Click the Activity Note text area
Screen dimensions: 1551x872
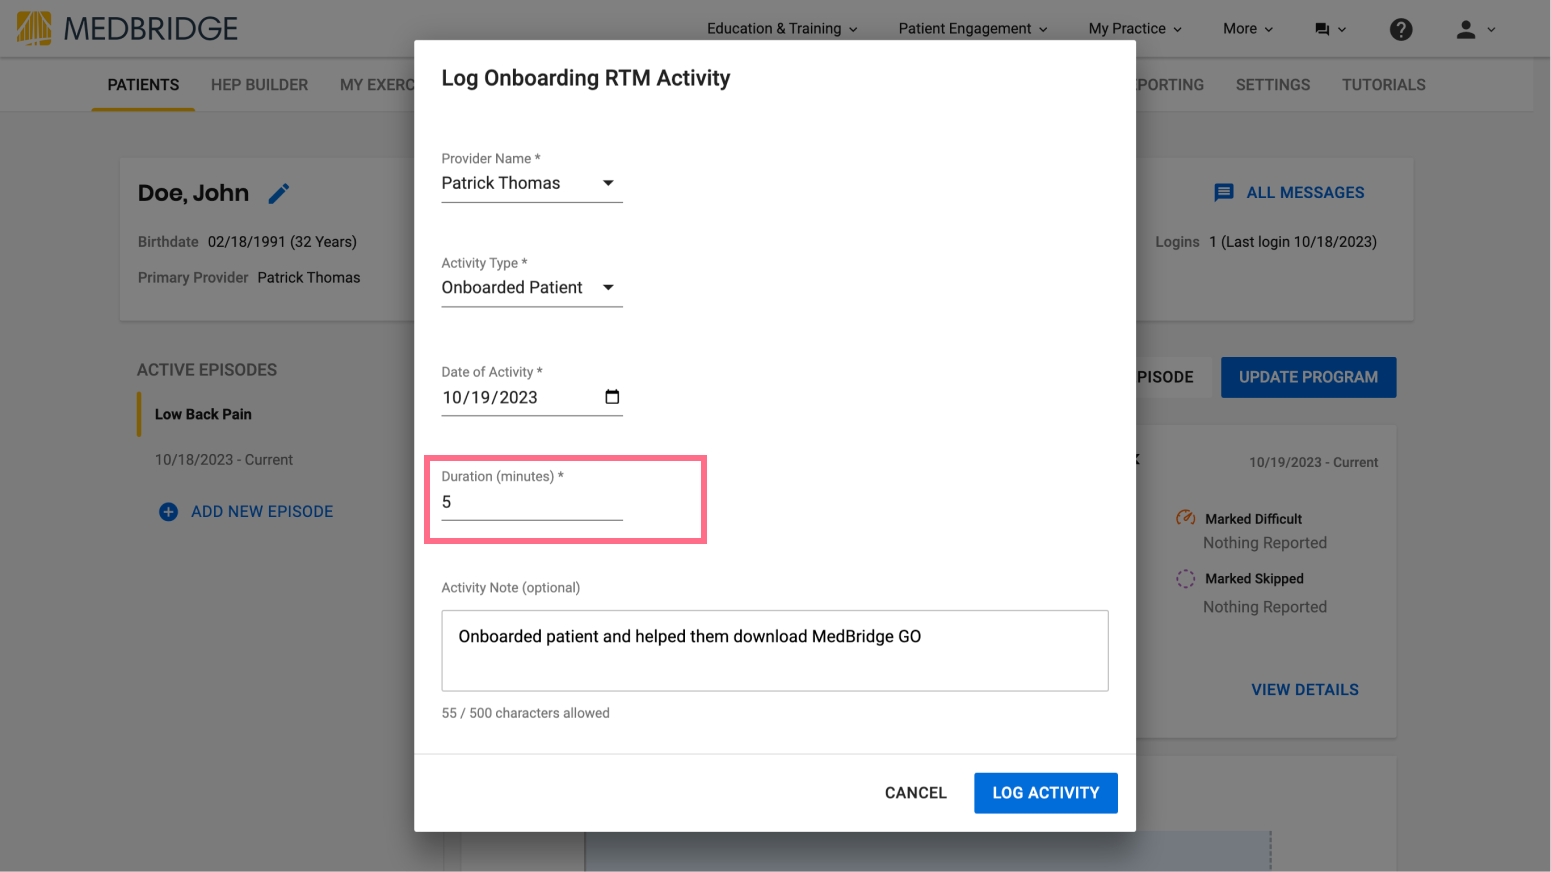[x=775, y=650]
